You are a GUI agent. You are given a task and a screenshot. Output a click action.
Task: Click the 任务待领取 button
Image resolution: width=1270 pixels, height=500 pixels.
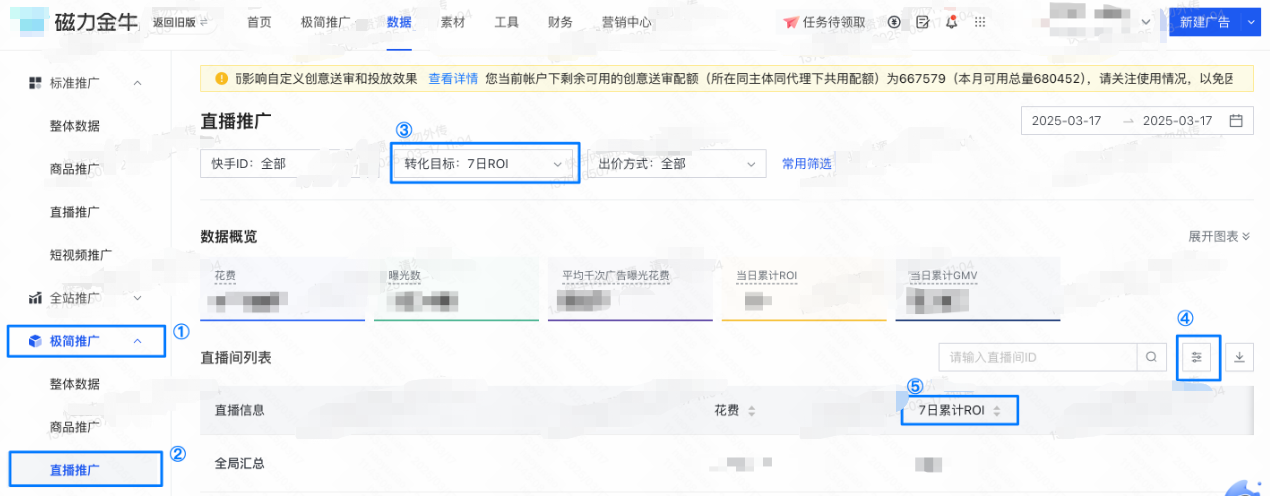click(825, 22)
